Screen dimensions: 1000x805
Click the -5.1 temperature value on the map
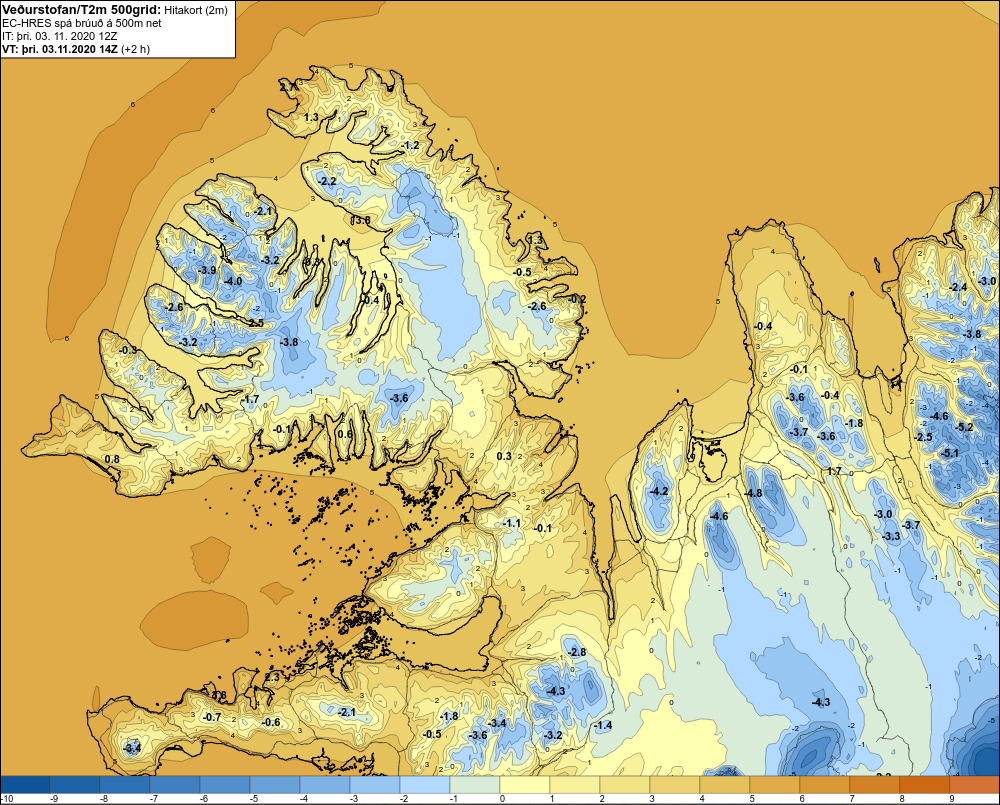pyautogui.click(x=950, y=453)
